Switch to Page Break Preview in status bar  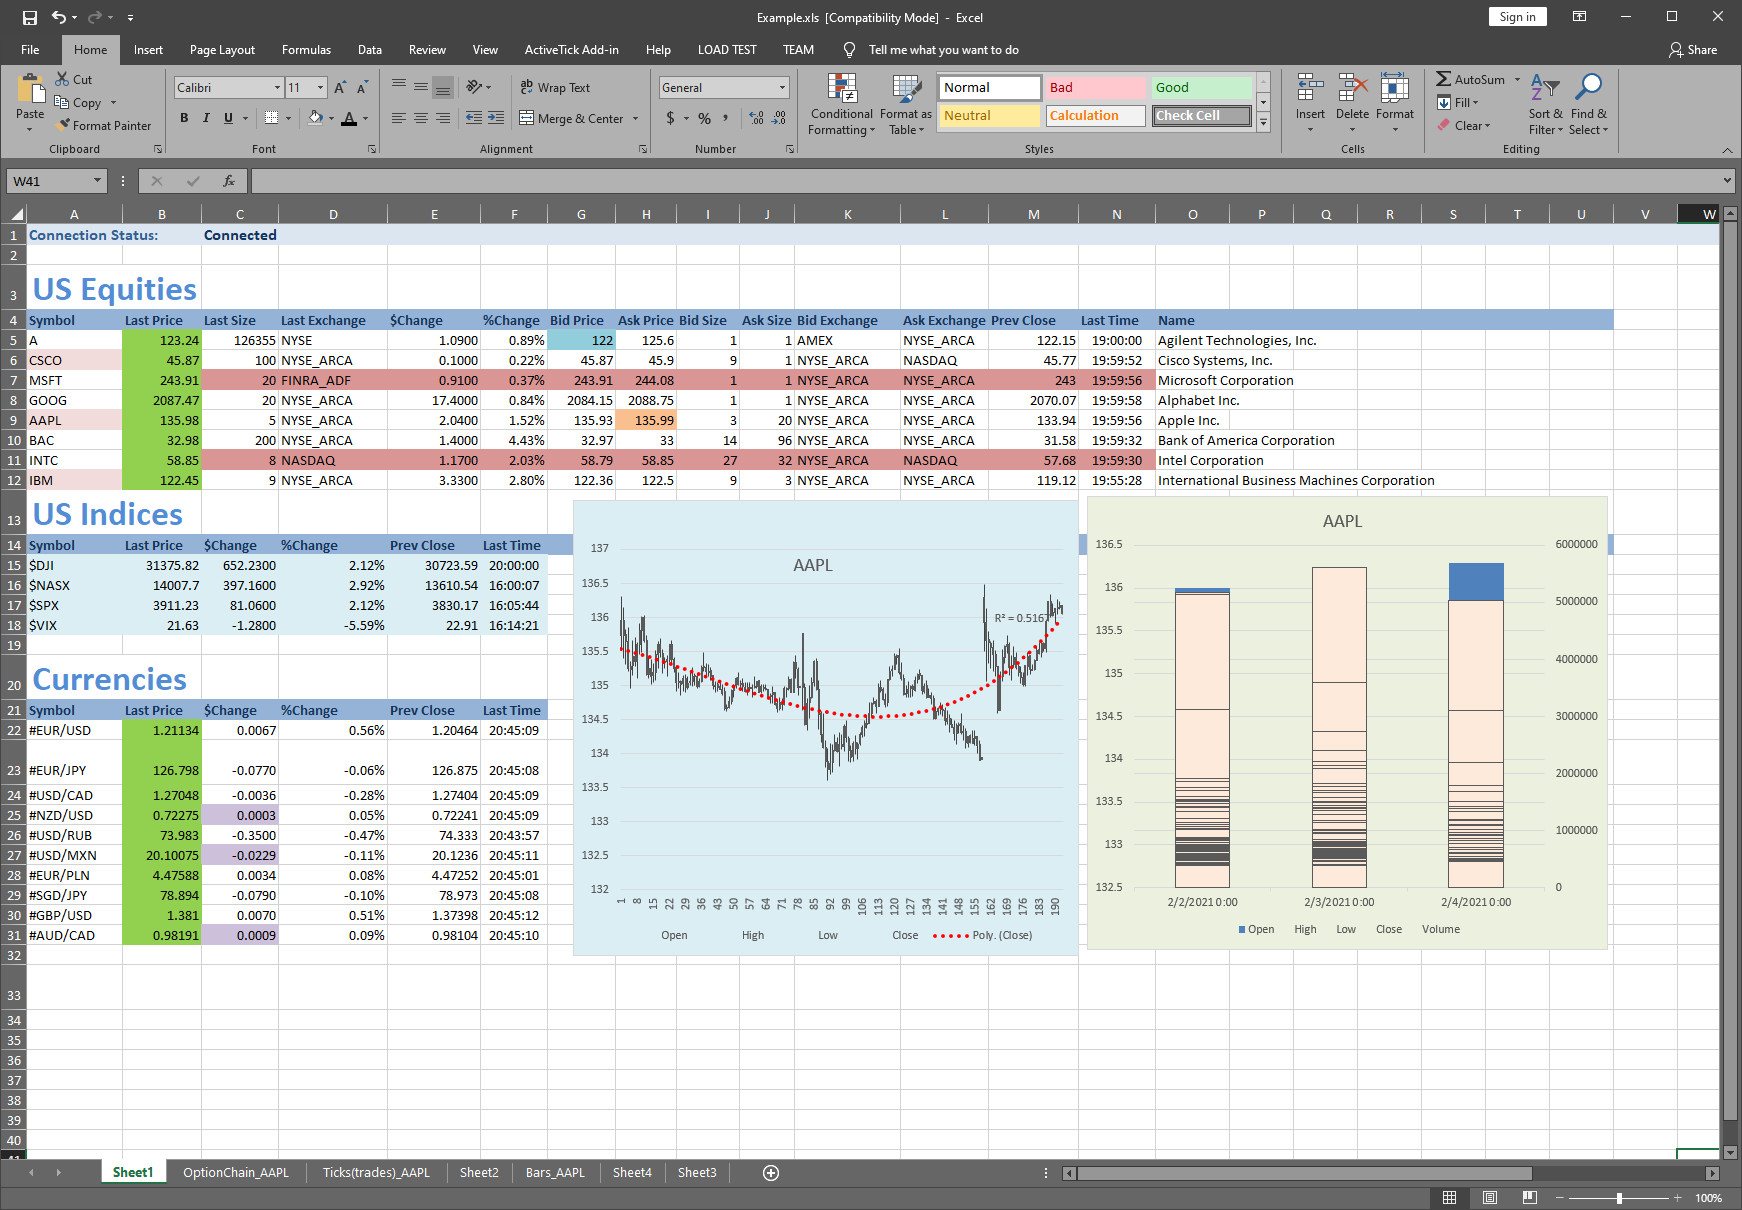click(1529, 1197)
